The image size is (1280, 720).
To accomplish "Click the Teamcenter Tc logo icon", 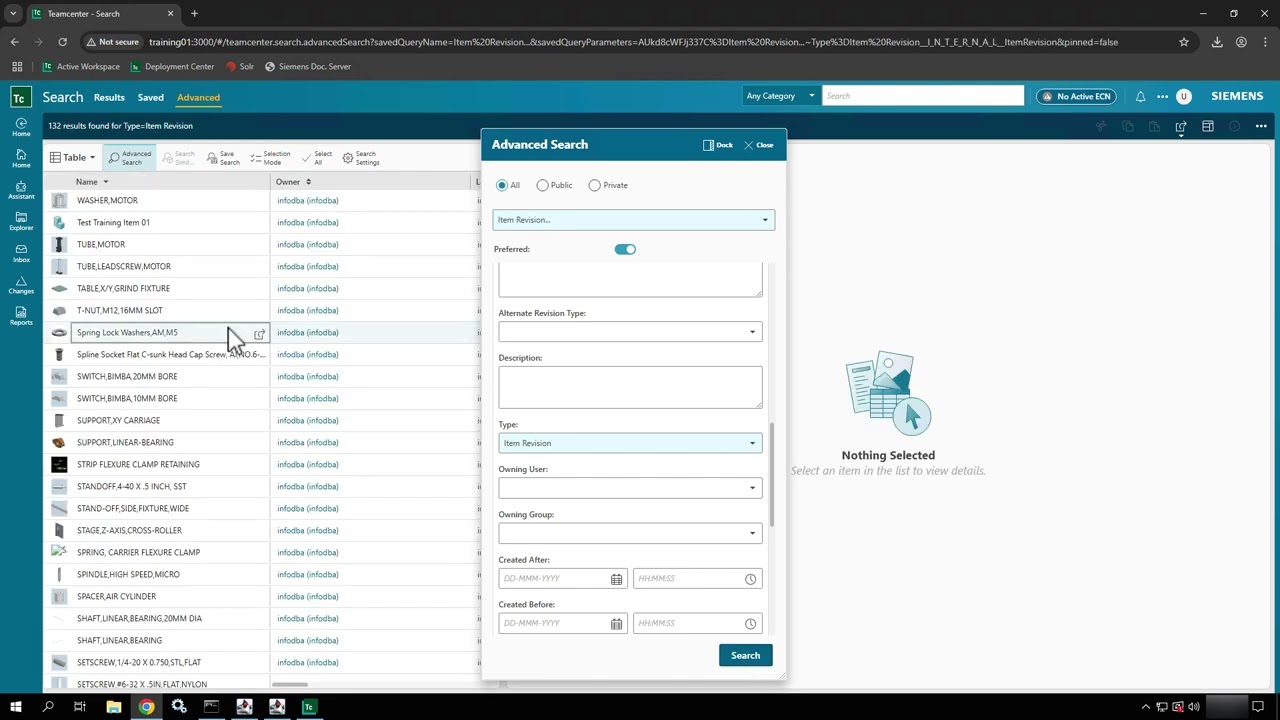I will [21, 97].
